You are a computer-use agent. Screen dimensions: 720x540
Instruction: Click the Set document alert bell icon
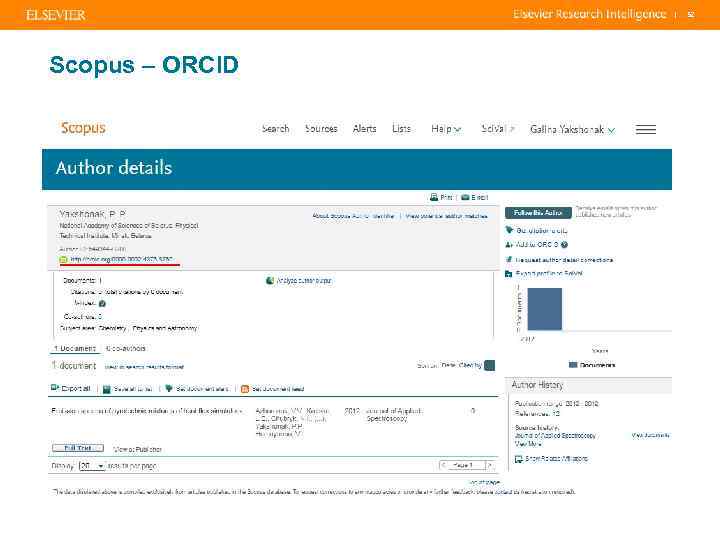point(169,388)
